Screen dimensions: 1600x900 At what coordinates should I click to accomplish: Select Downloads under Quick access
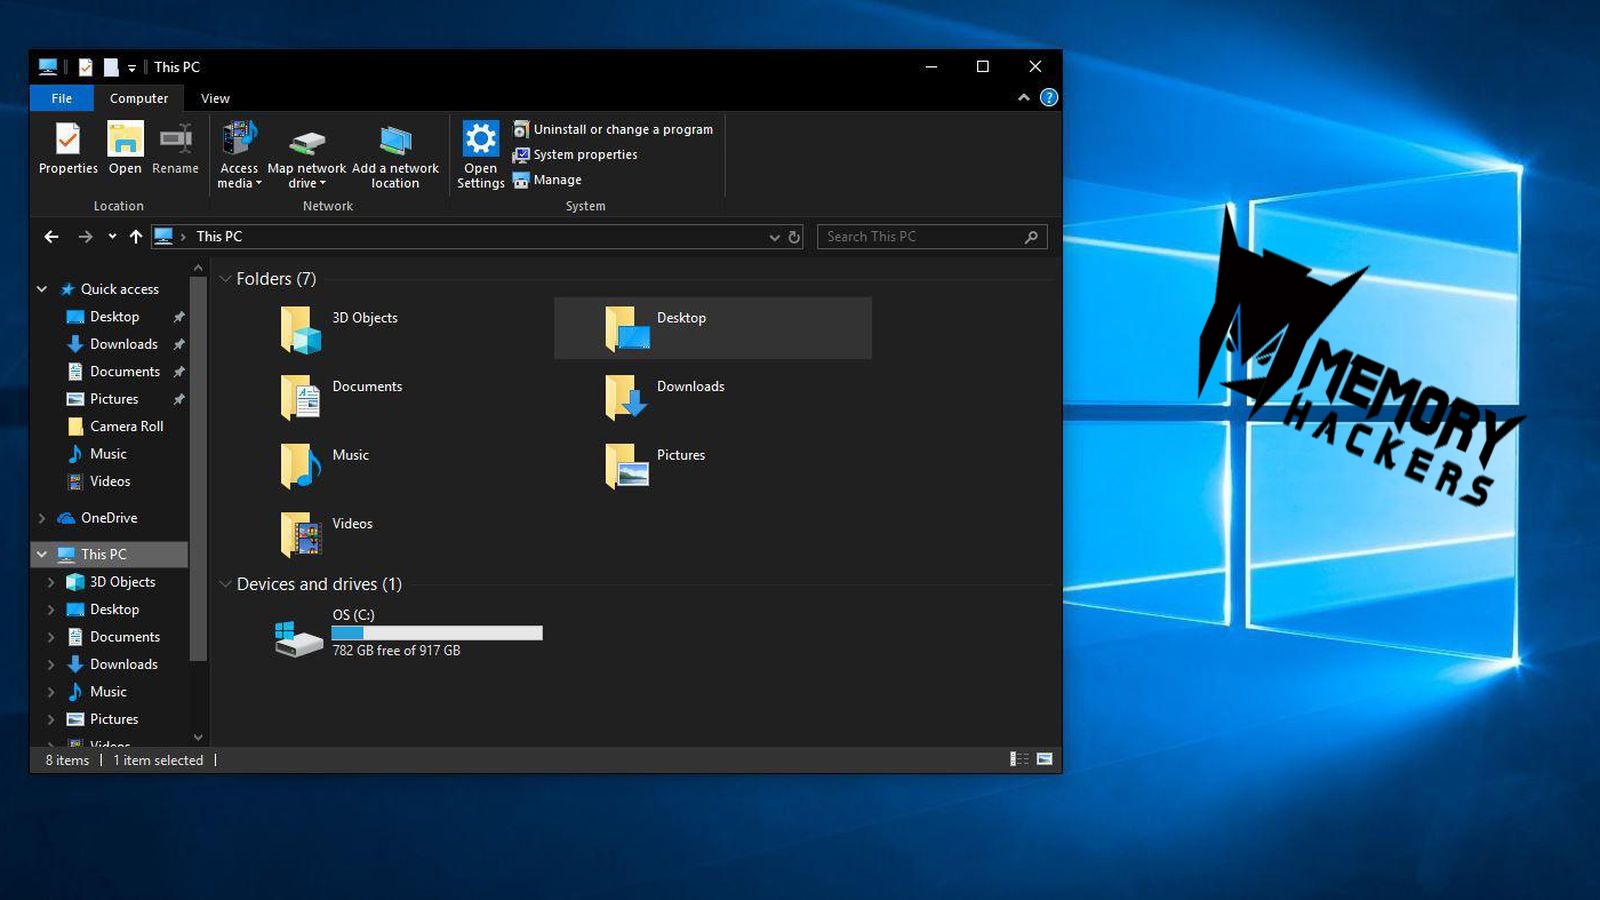(x=123, y=344)
